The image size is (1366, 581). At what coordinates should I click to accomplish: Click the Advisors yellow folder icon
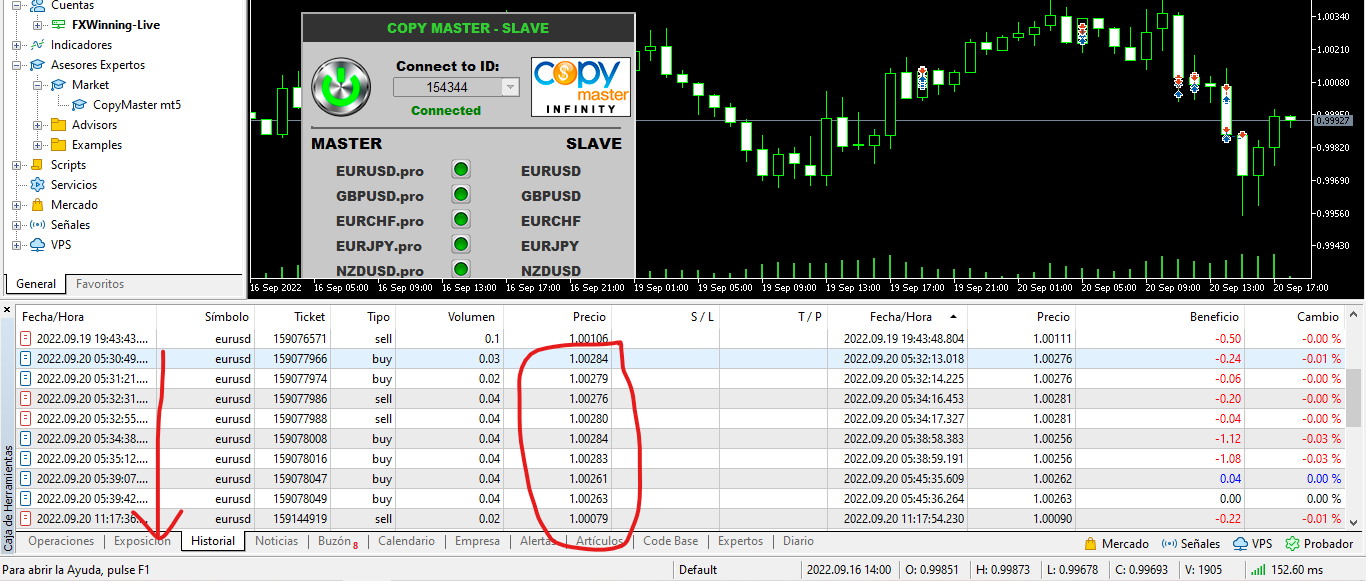coord(58,125)
